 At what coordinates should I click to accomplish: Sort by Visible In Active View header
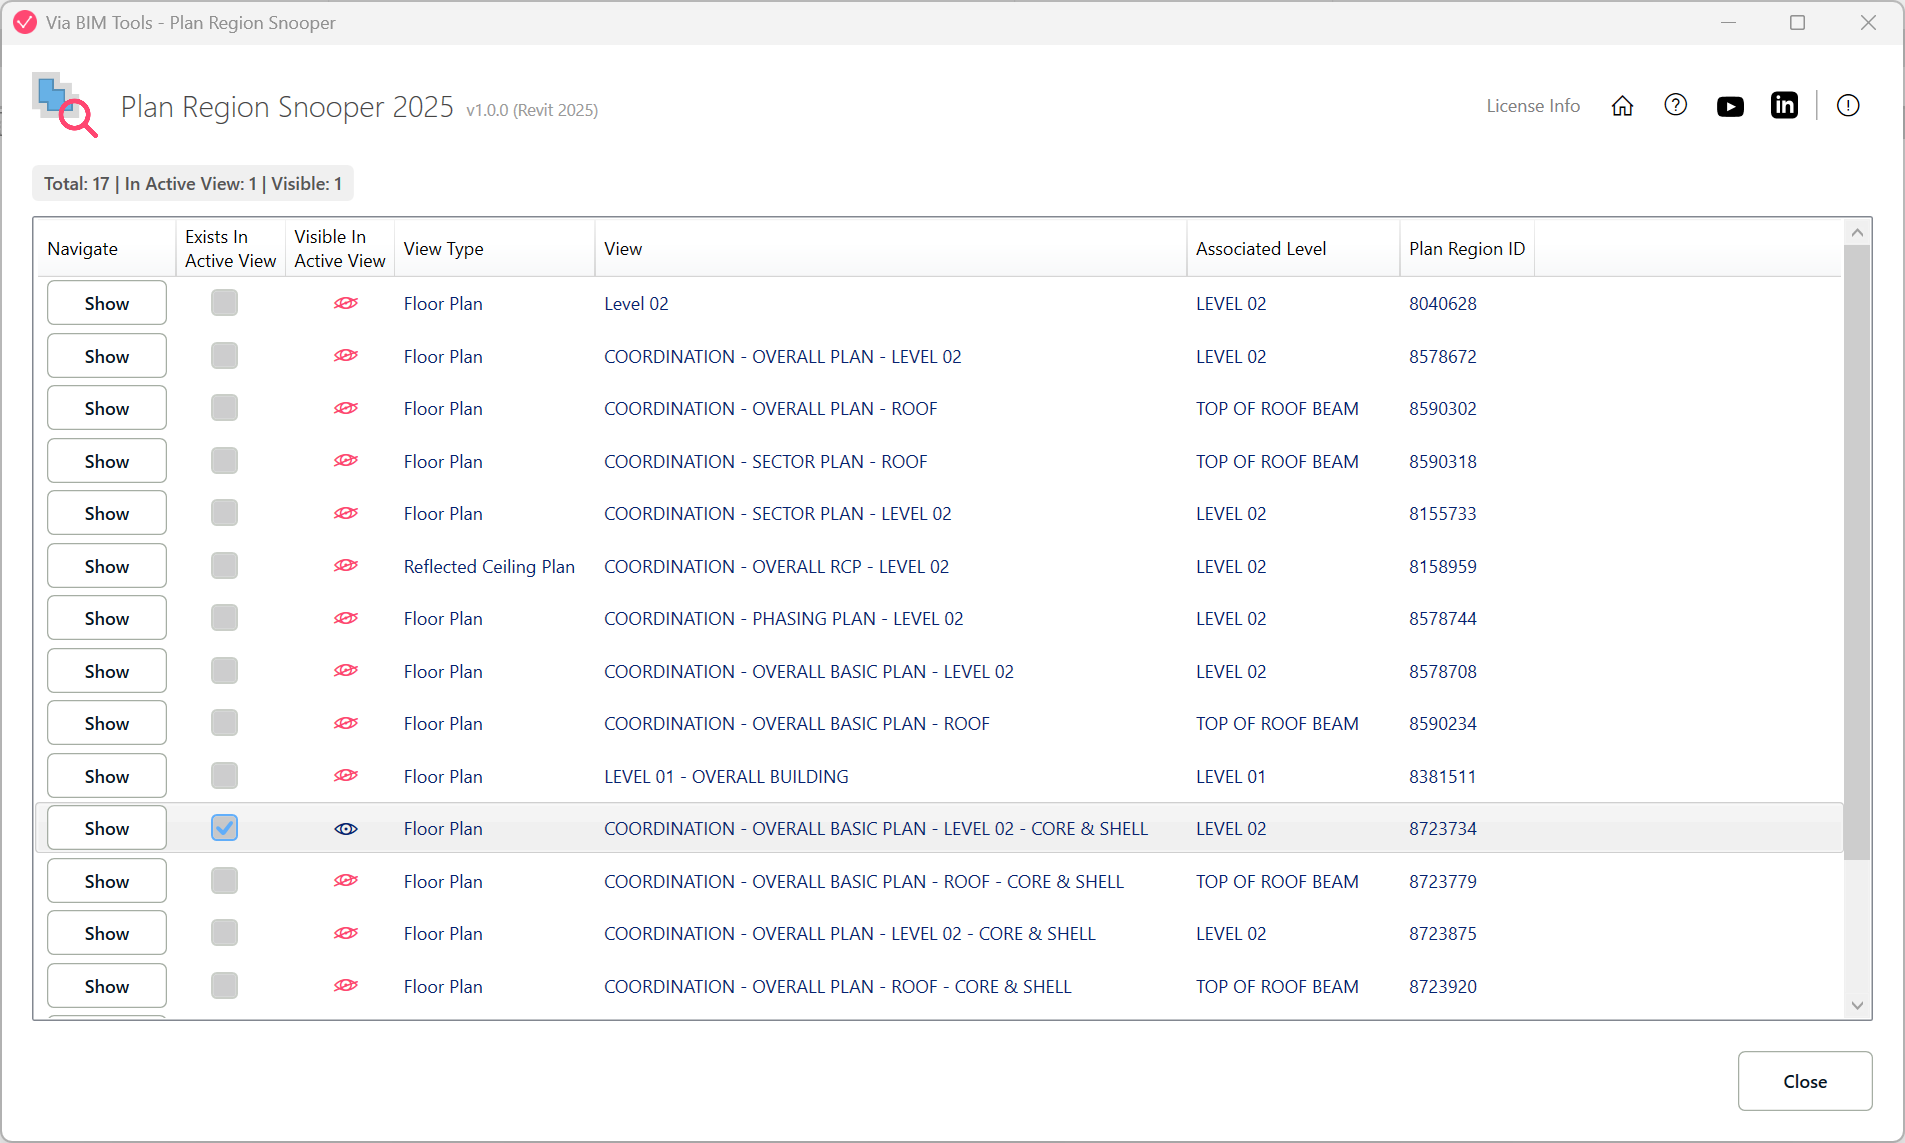(x=340, y=248)
